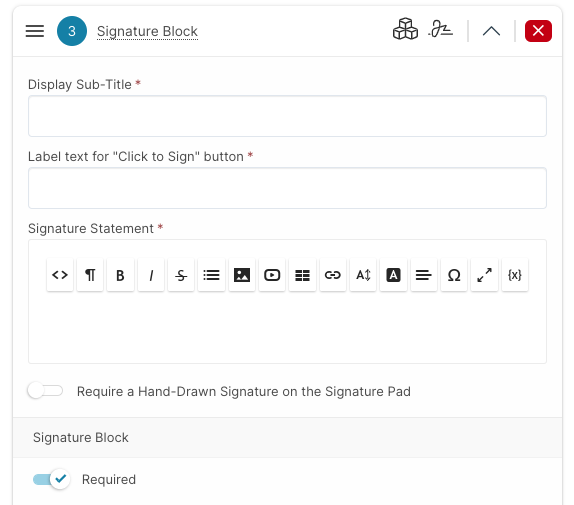
Task: Open the text alignment options
Action: pyautogui.click(x=424, y=275)
